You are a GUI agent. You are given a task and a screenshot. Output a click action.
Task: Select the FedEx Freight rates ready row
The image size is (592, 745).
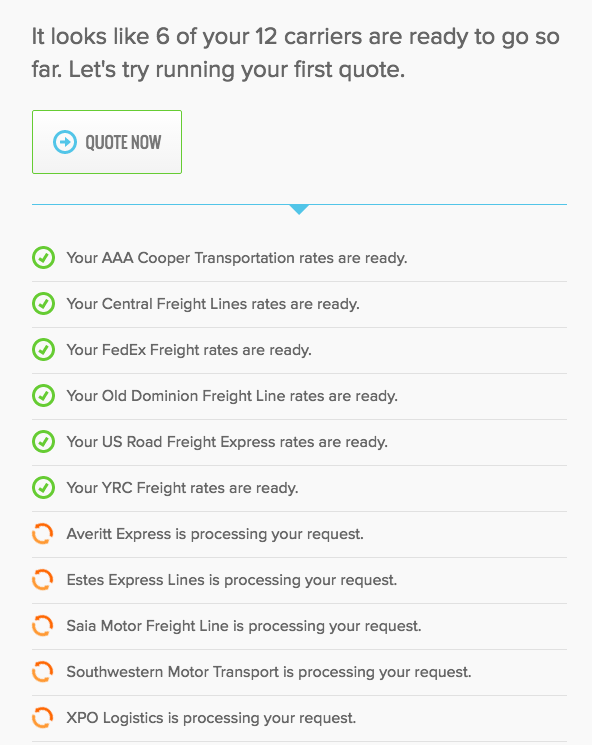pos(299,350)
